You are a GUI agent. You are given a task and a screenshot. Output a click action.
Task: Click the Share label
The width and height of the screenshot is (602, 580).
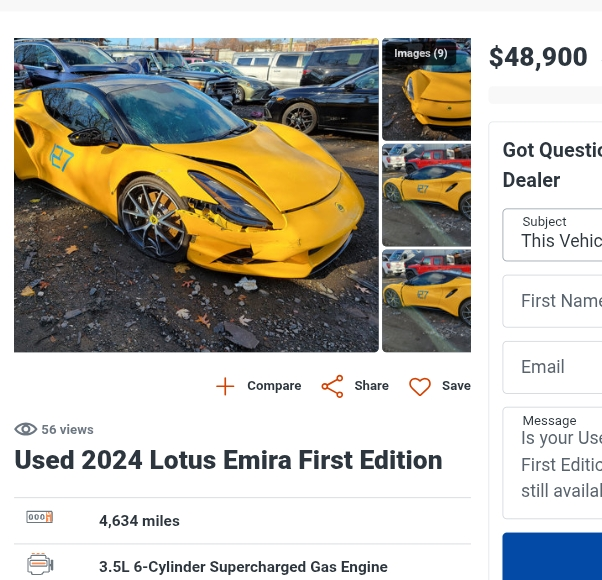tap(371, 386)
